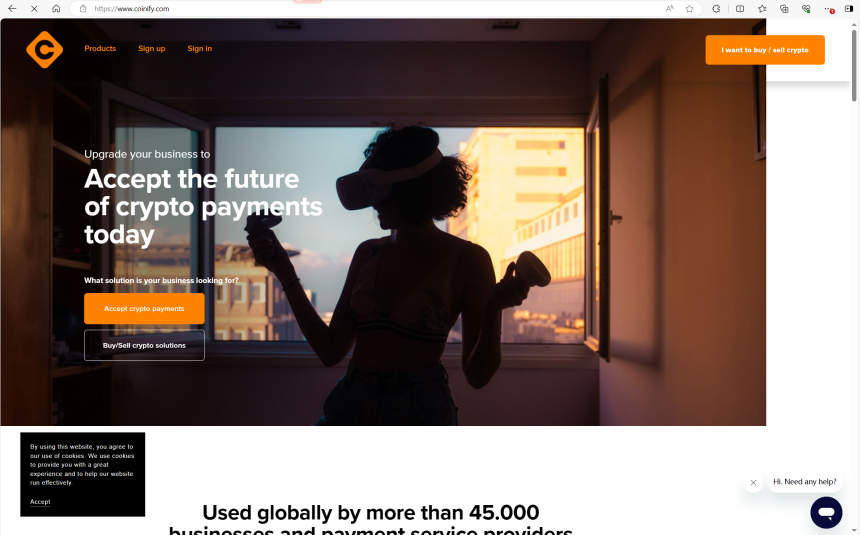The width and height of the screenshot is (860, 535).
Task: Choose Accept crypto payments
Action: click(144, 308)
